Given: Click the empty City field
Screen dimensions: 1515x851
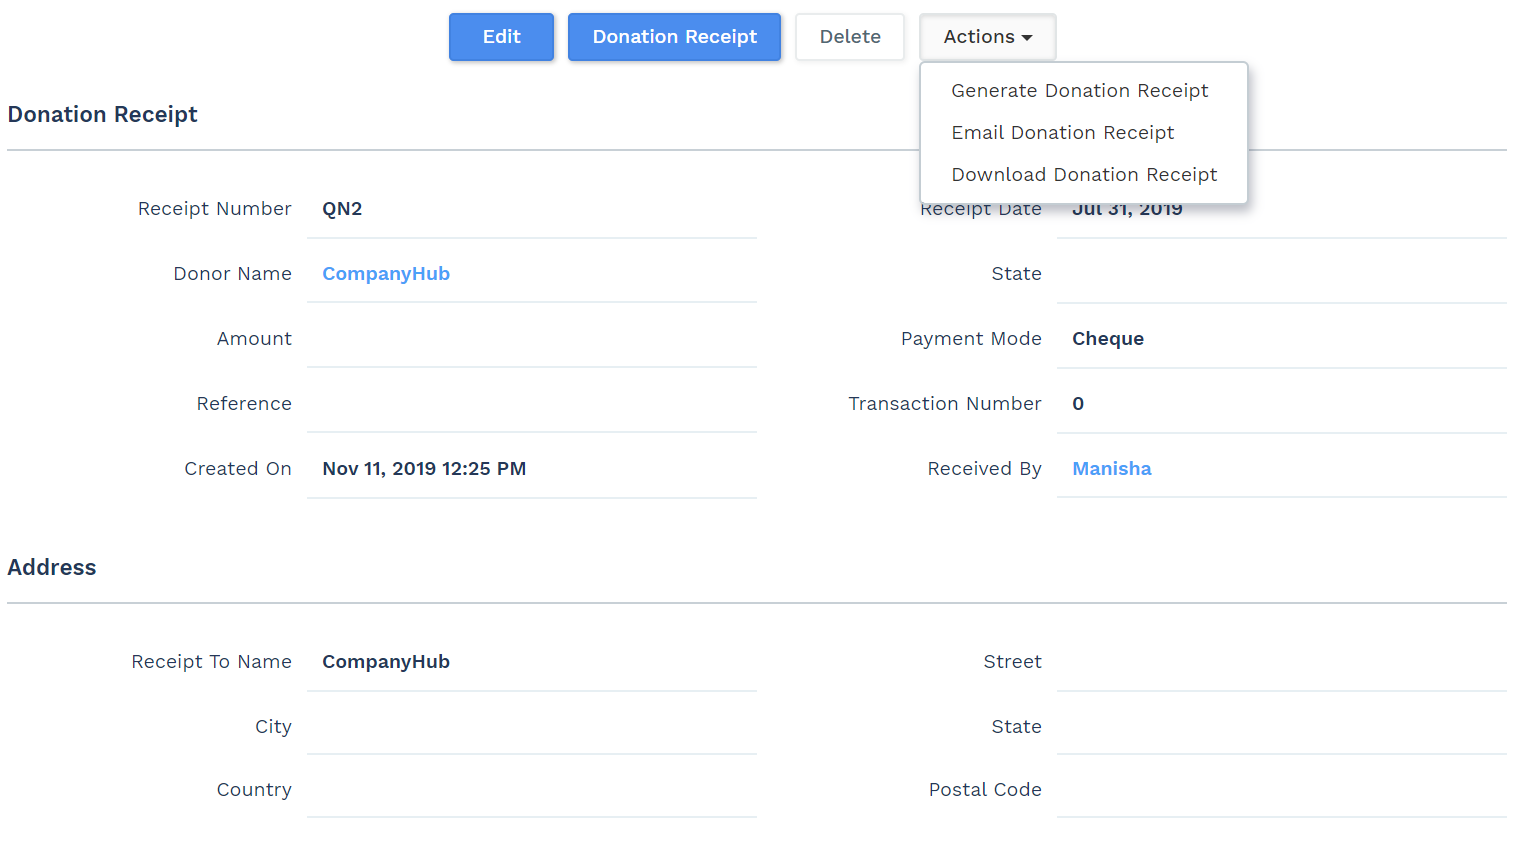Looking at the screenshot, I should coord(530,727).
